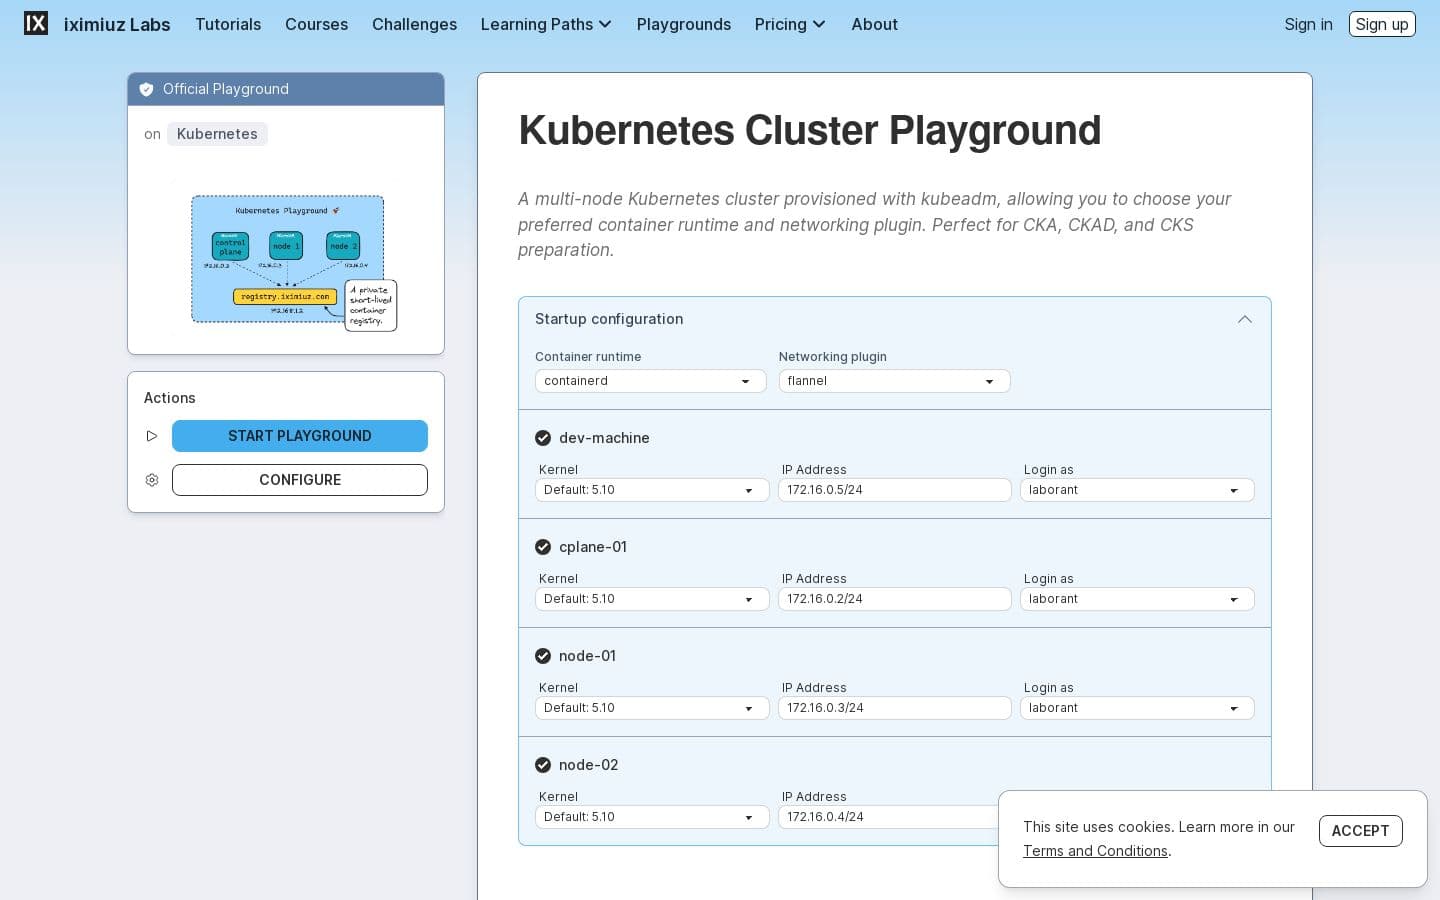Click the Kubernetes Cluster Playground heading

(x=809, y=131)
